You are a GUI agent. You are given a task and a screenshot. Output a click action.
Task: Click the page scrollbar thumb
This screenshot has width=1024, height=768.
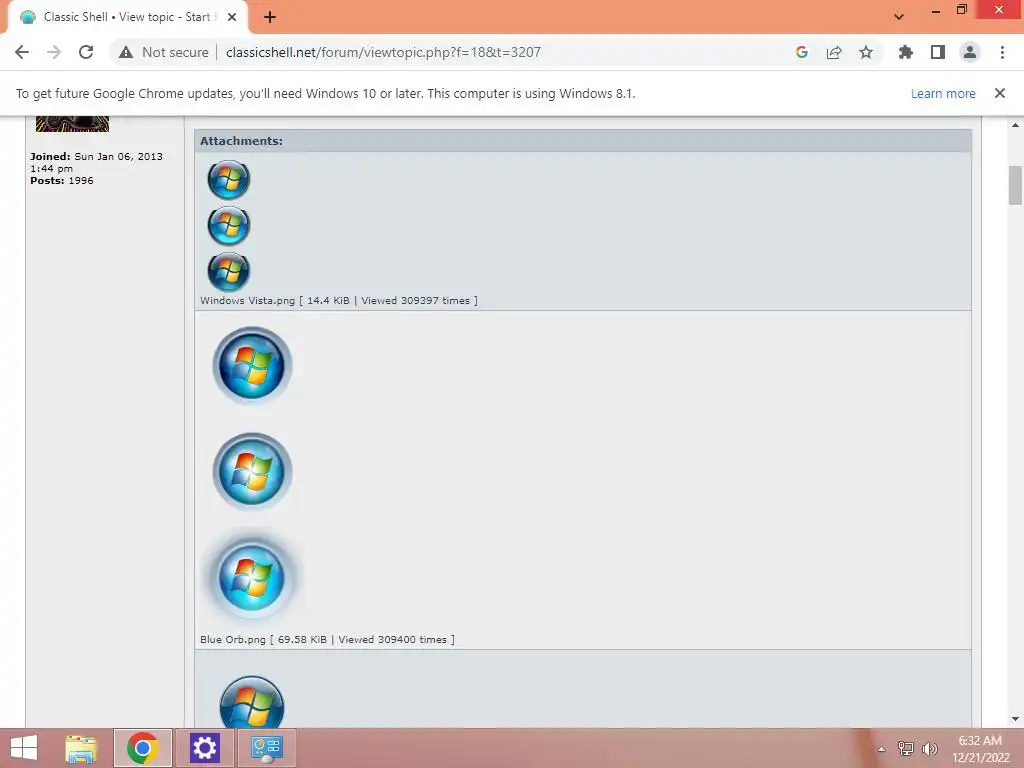pos(1015,185)
